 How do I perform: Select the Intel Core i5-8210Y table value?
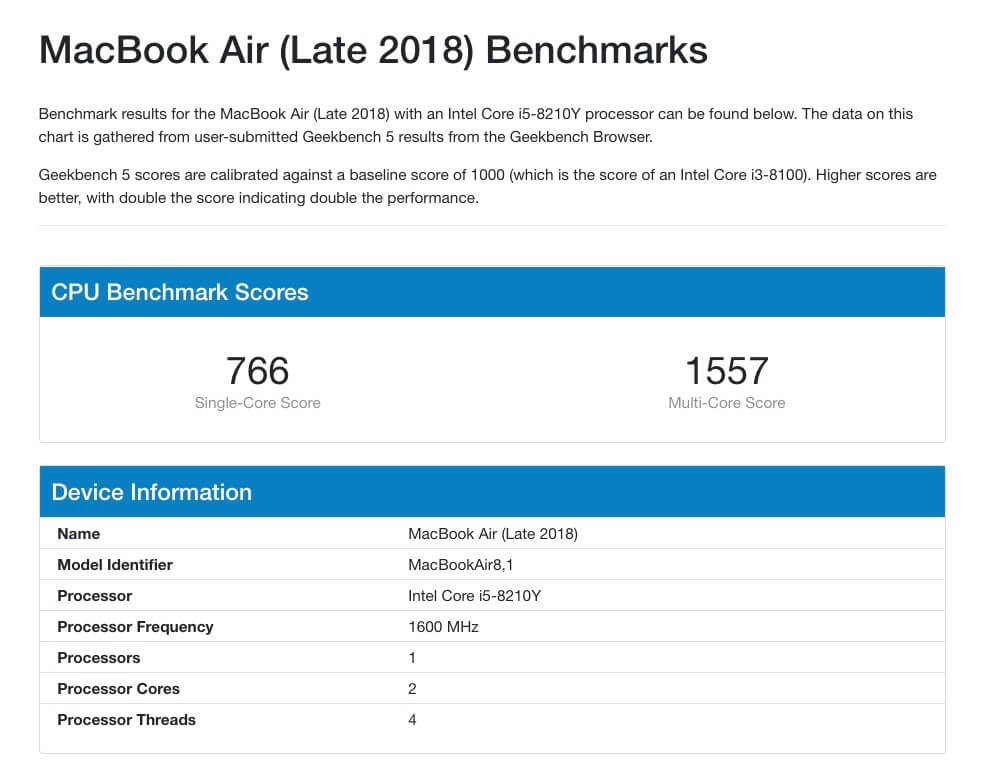click(x=474, y=596)
